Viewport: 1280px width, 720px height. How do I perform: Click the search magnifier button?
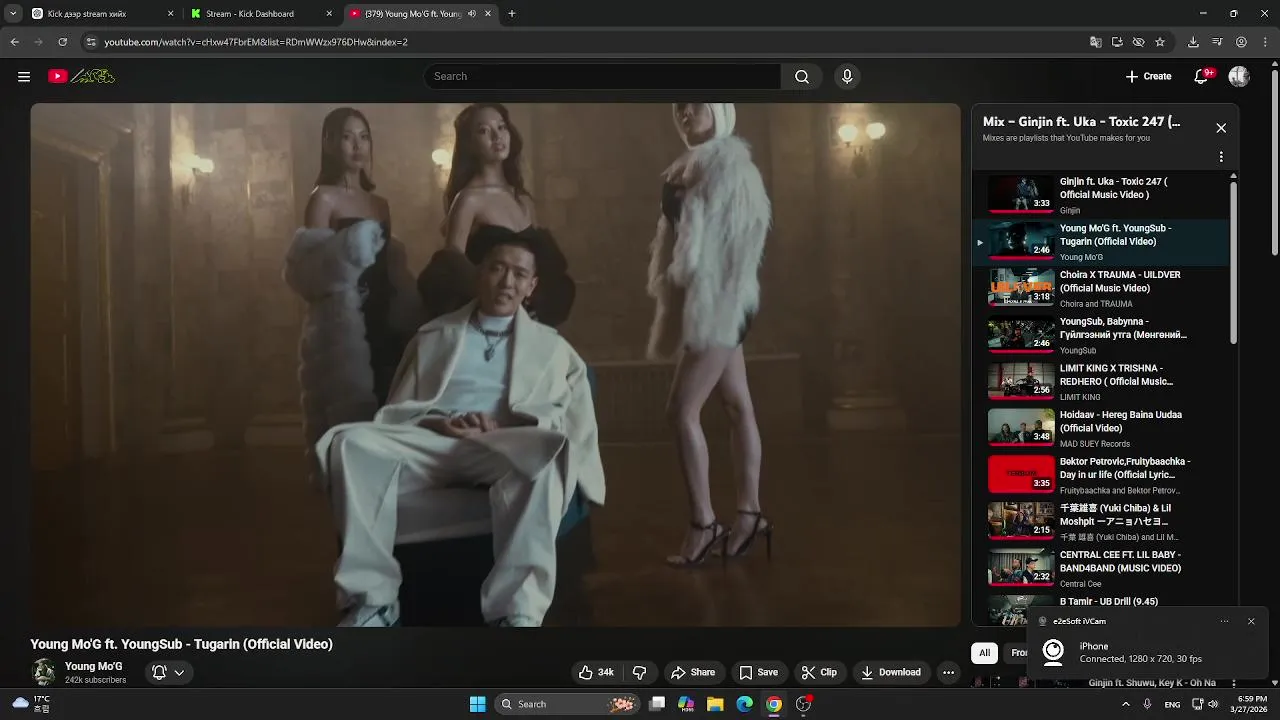pos(802,76)
